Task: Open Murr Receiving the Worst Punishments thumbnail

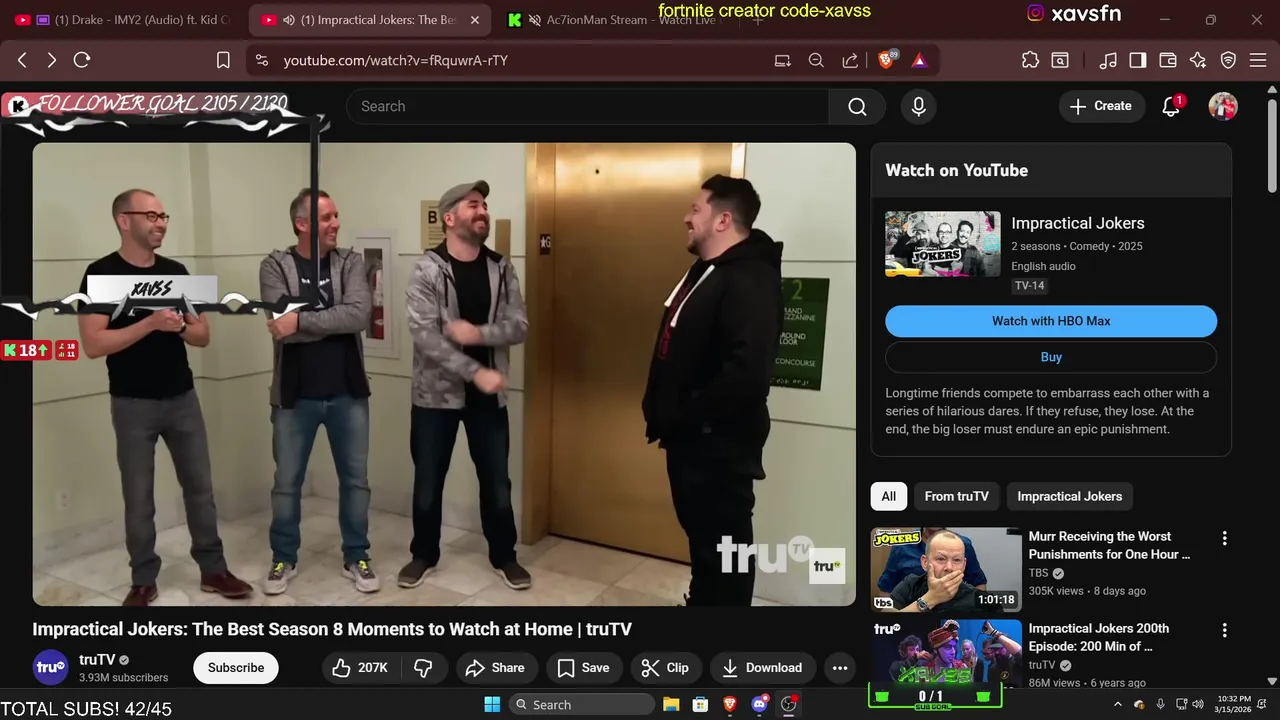Action: point(946,570)
